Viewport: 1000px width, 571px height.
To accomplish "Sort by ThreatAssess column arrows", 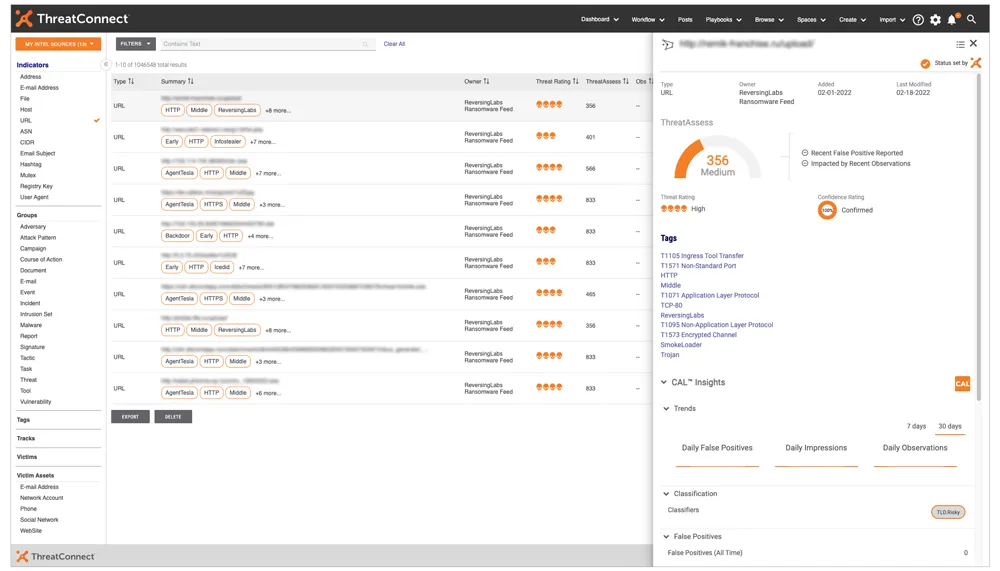I will coord(626,82).
